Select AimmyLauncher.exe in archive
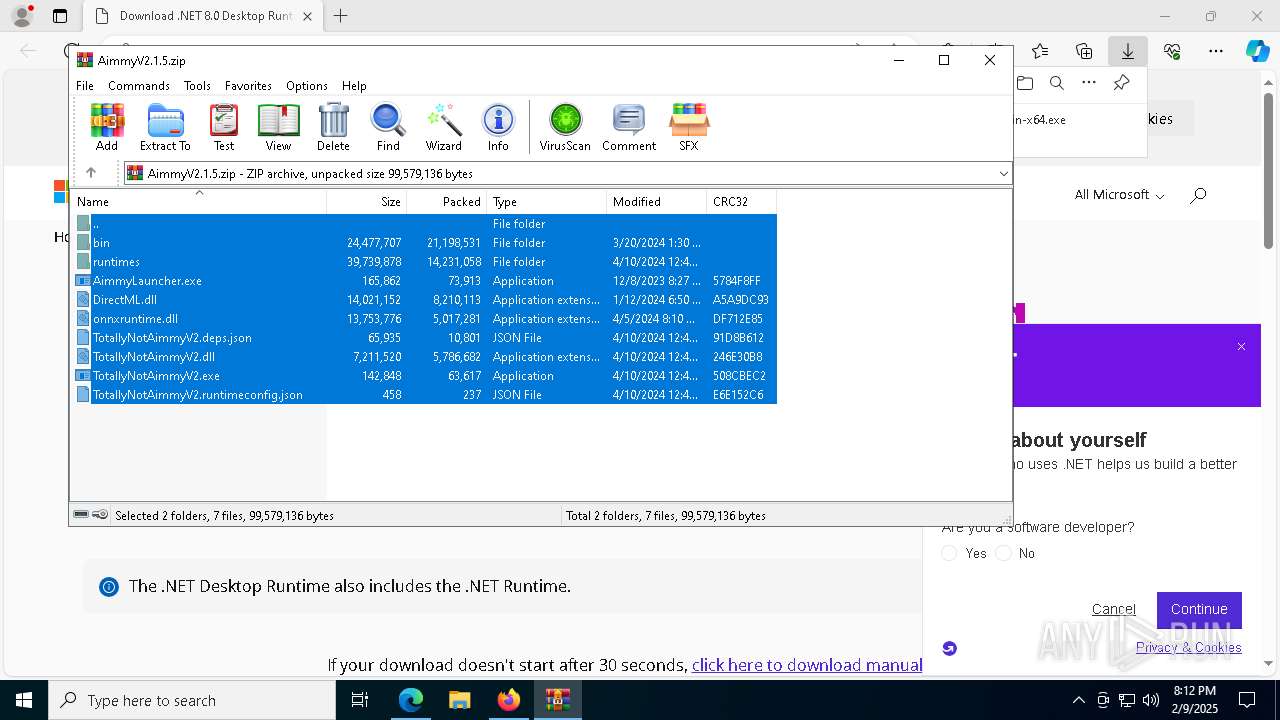Screen dimensions: 1280x720 tap(424, 281)
